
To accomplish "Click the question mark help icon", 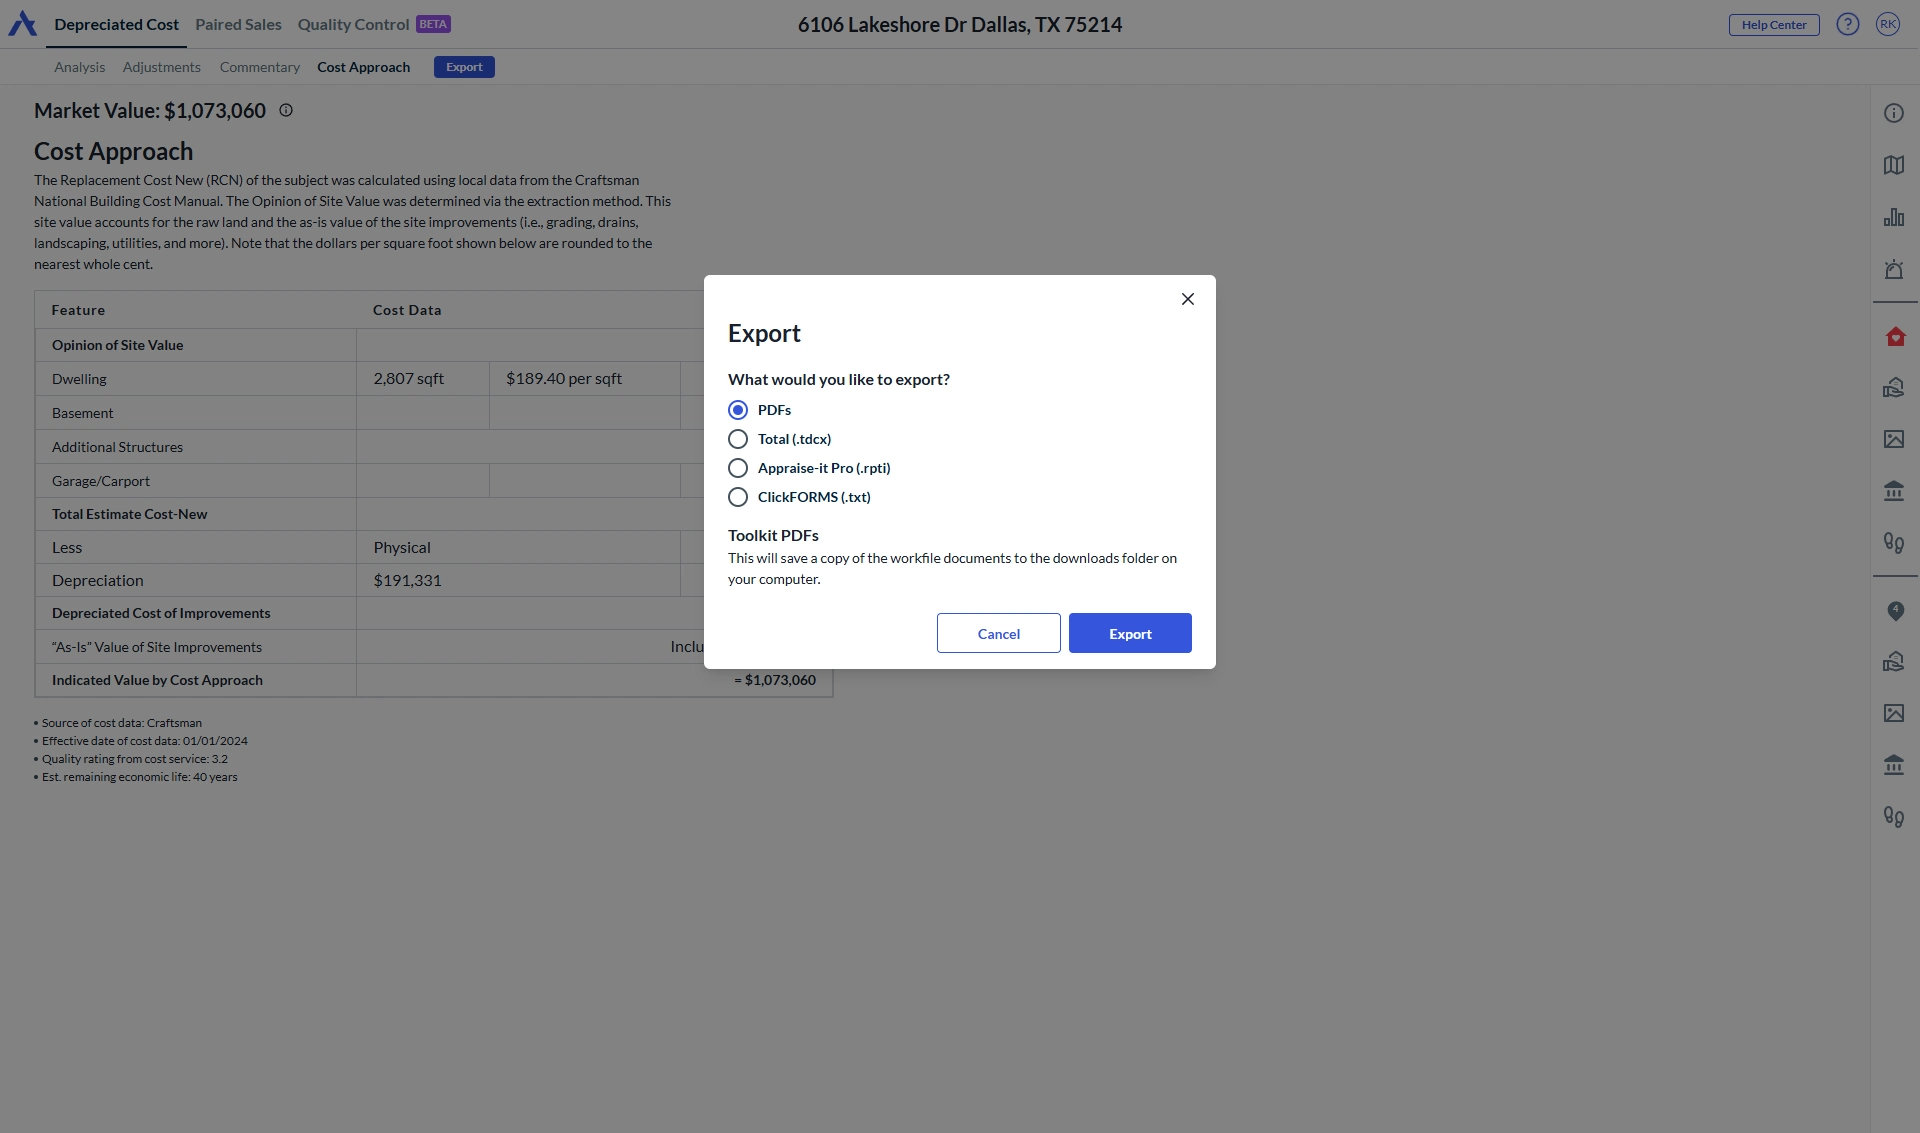I will pyautogui.click(x=1847, y=24).
